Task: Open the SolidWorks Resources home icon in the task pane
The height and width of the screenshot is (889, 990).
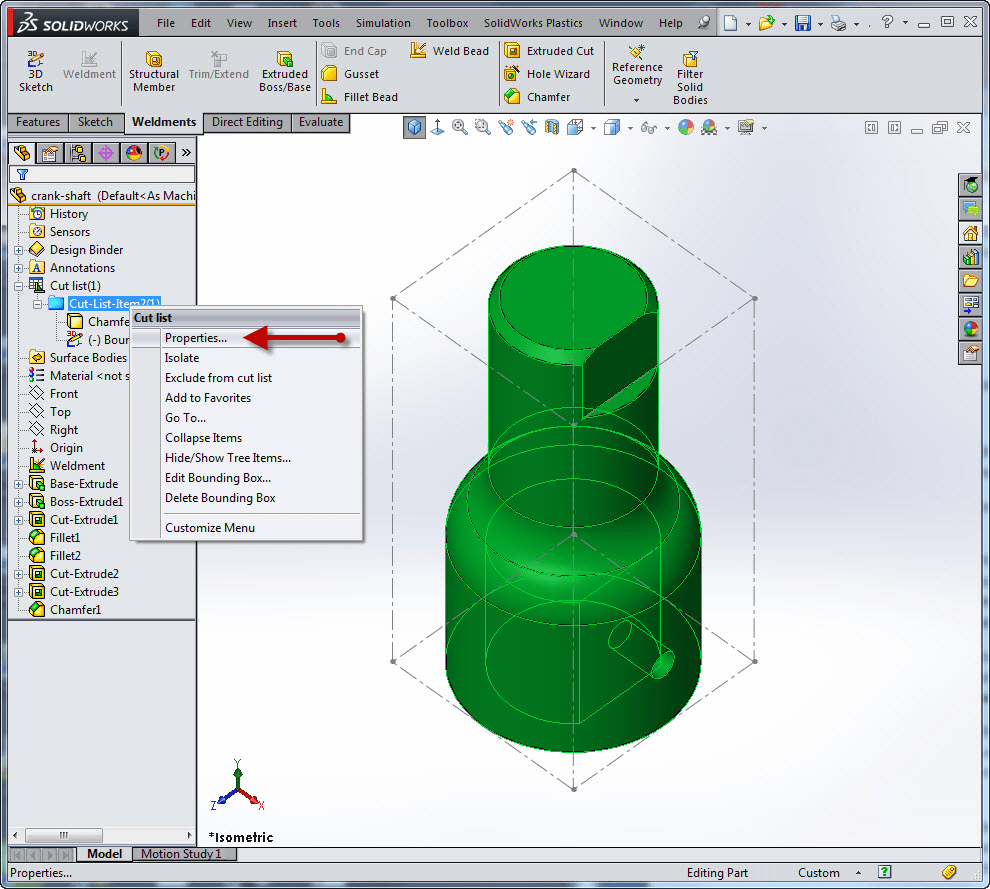Action: (970, 234)
